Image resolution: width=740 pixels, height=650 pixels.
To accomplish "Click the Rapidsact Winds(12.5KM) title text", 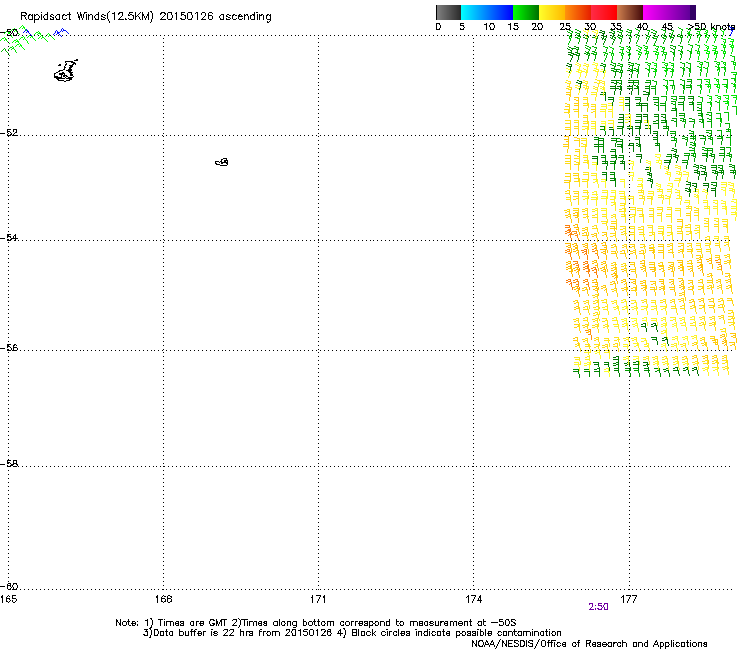I will pos(145,17).
